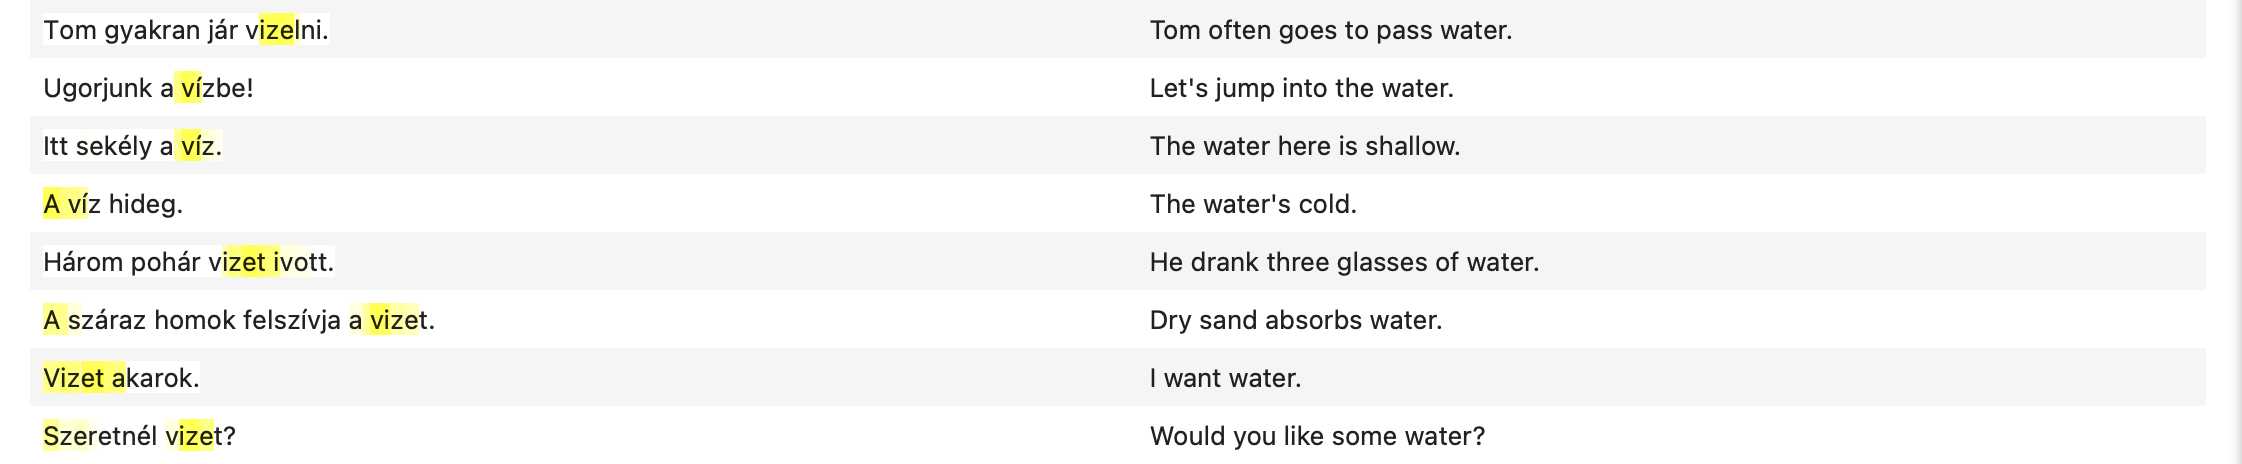The width and height of the screenshot is (2242, 464).
Task: Click the word "Három" in the fifth sentence
Action: (77, 262)
